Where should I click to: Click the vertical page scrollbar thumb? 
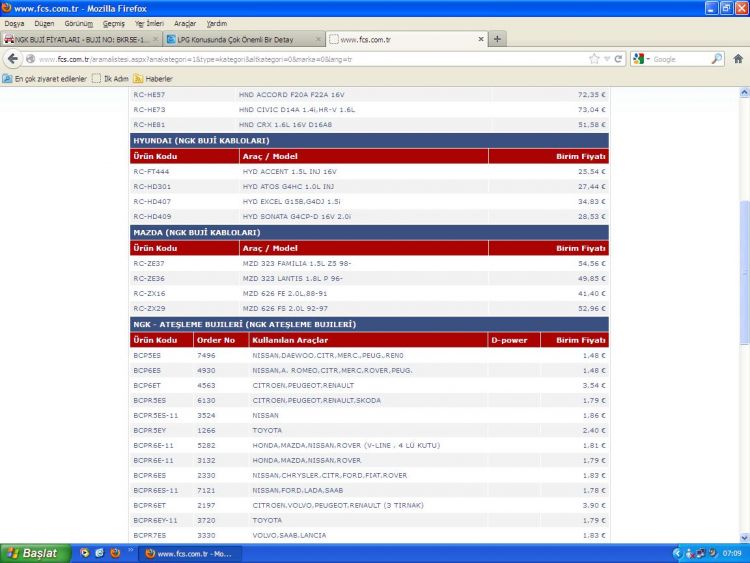click(744, 272)
